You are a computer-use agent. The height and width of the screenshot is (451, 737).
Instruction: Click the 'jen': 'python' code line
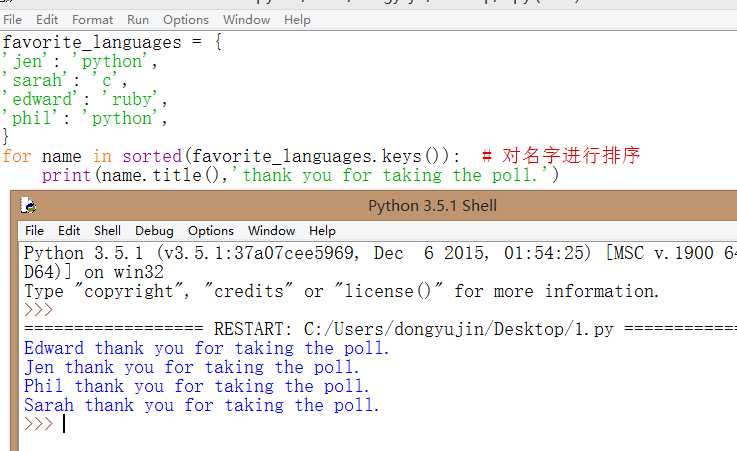pyautogui.click(x=79, y=62)
